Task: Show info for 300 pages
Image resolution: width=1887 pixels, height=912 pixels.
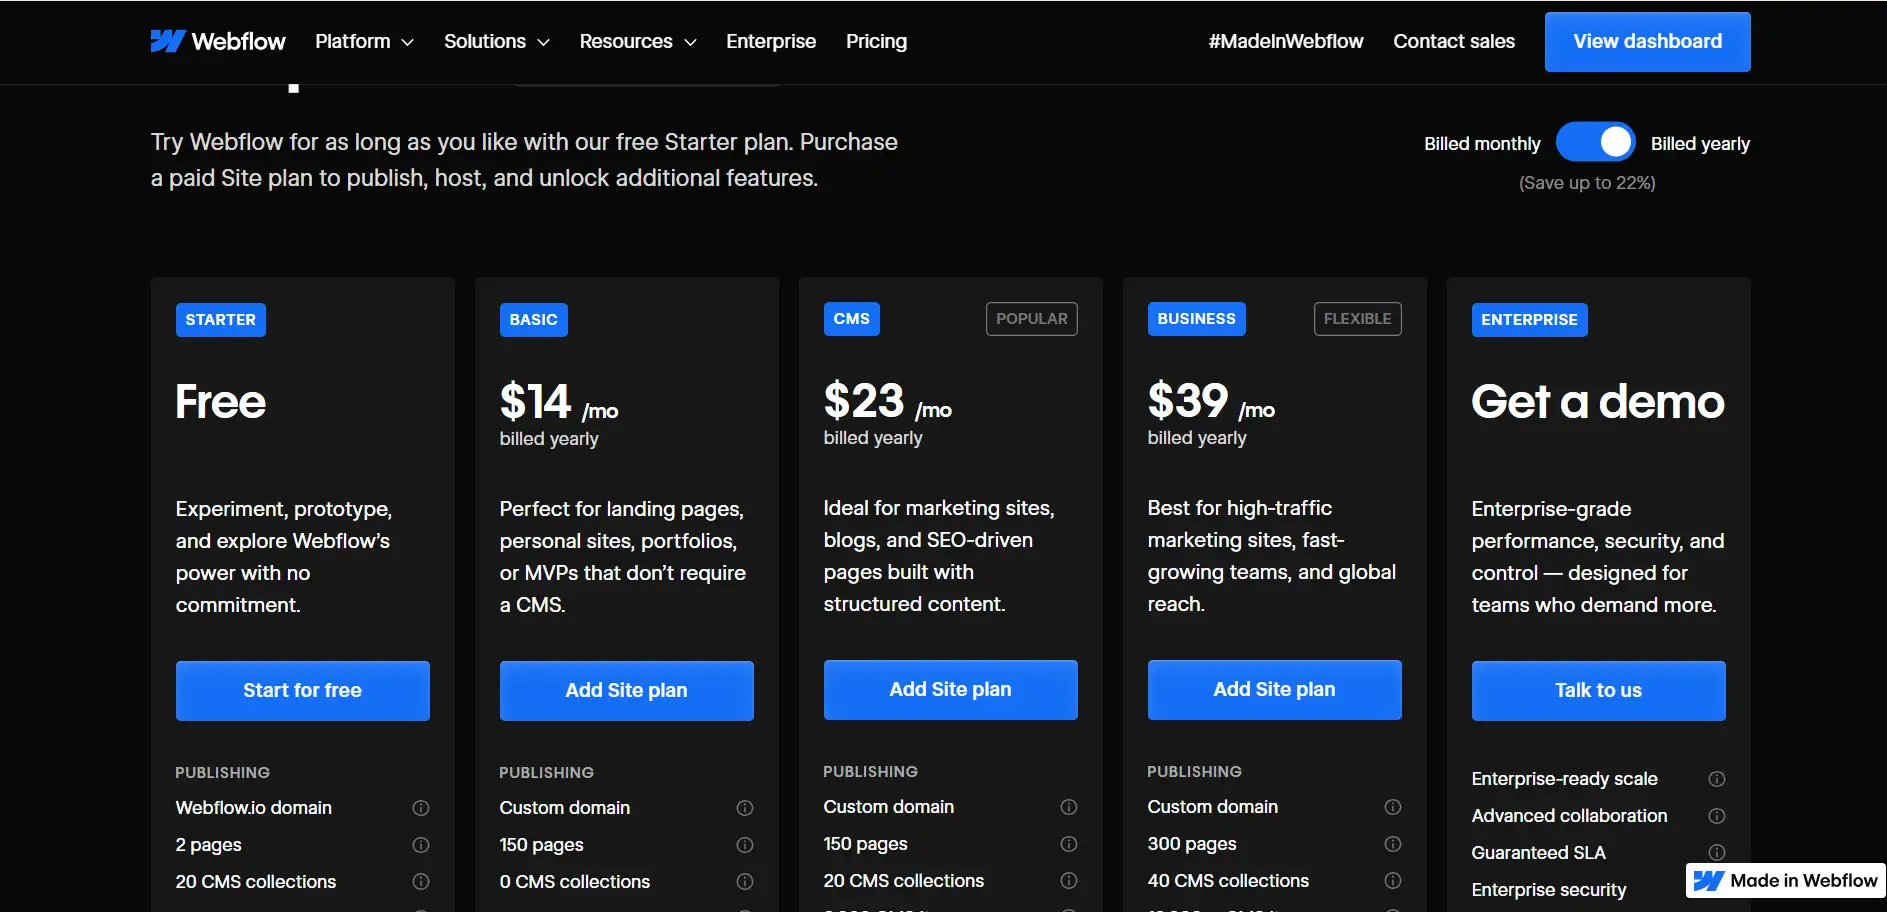Action: (x=1393, y=844)
